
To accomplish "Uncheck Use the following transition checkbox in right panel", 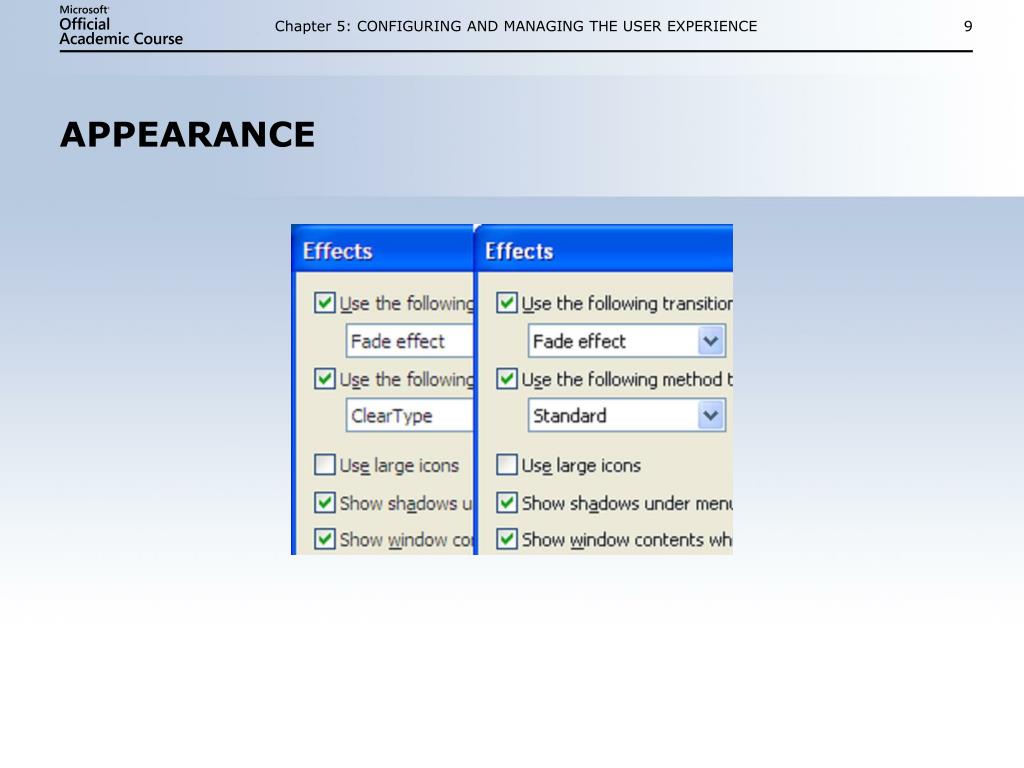I will [x=507, y=303].
